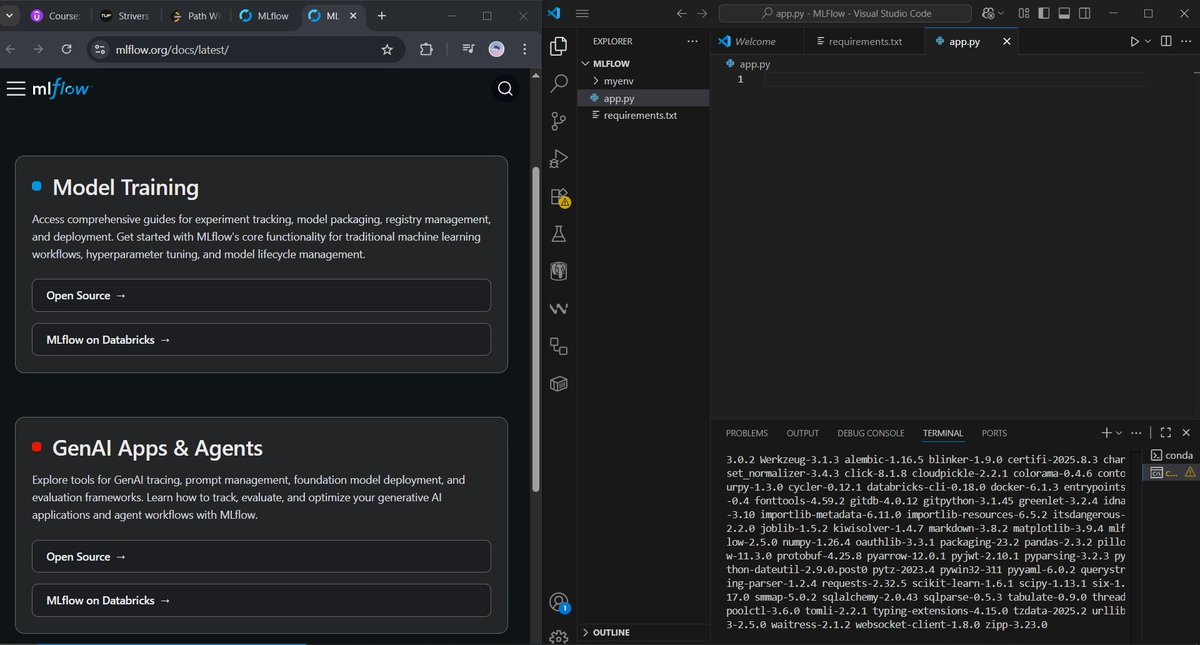
Task: Open the mlflow site hamburger menu
Action: click(15, 89)
